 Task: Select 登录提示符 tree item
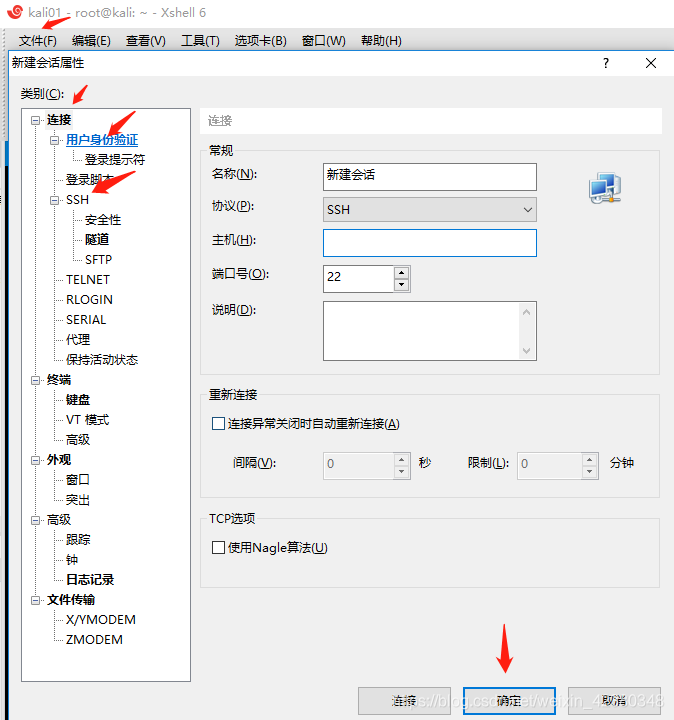115,160
